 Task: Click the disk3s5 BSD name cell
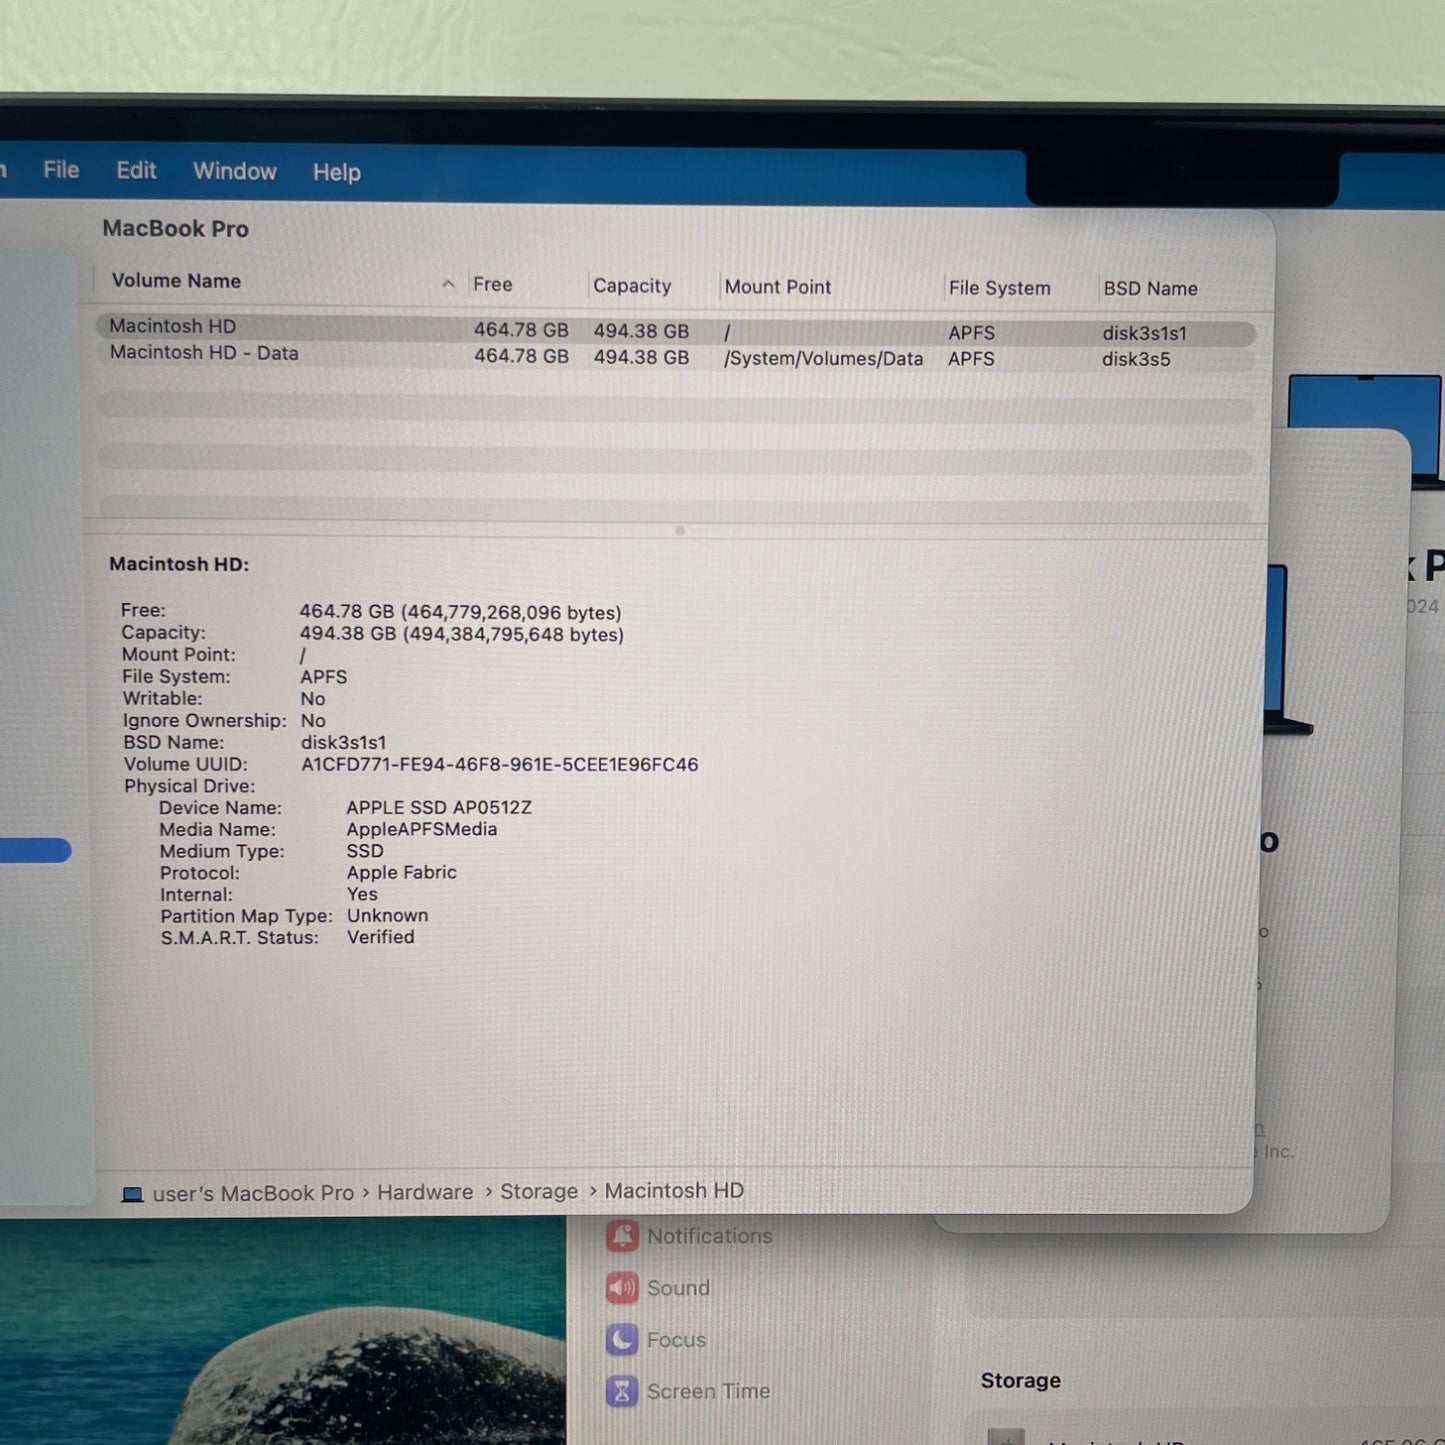click(1136, 359)
